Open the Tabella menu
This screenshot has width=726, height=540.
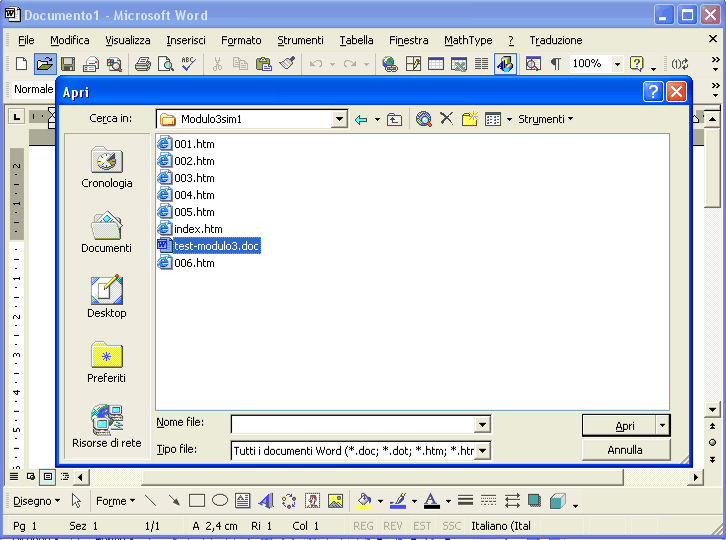point(356,40)
